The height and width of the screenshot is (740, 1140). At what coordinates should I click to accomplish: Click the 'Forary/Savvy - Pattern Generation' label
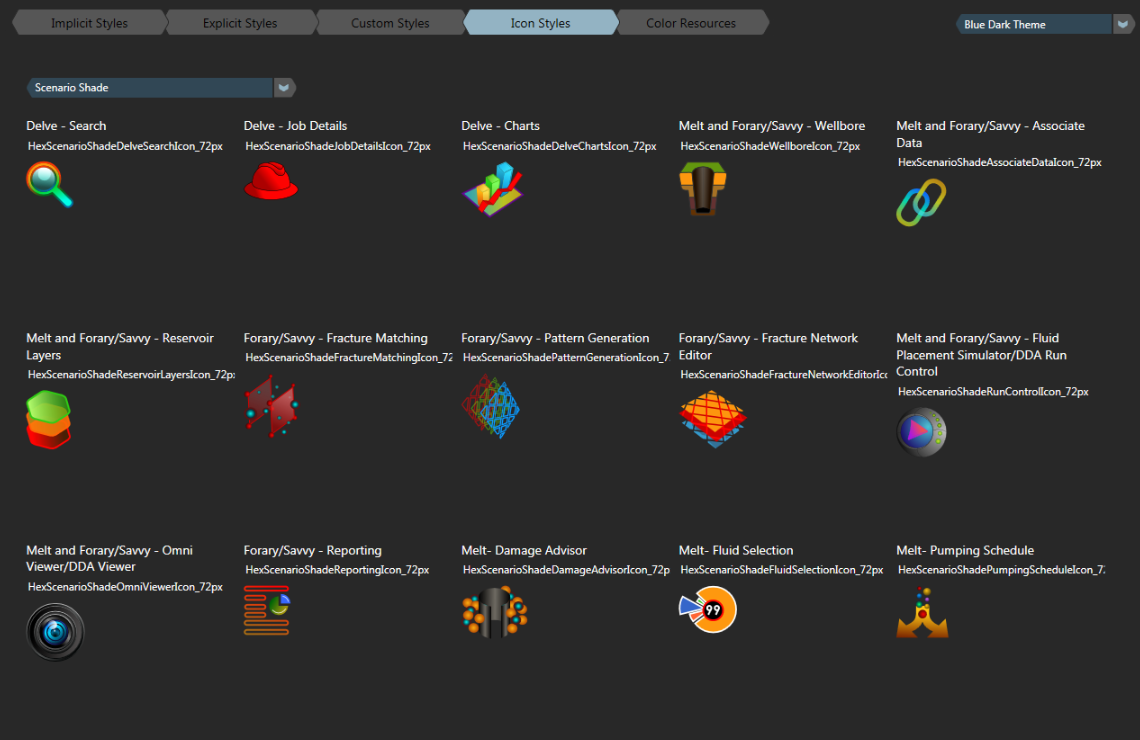point(555,338)
